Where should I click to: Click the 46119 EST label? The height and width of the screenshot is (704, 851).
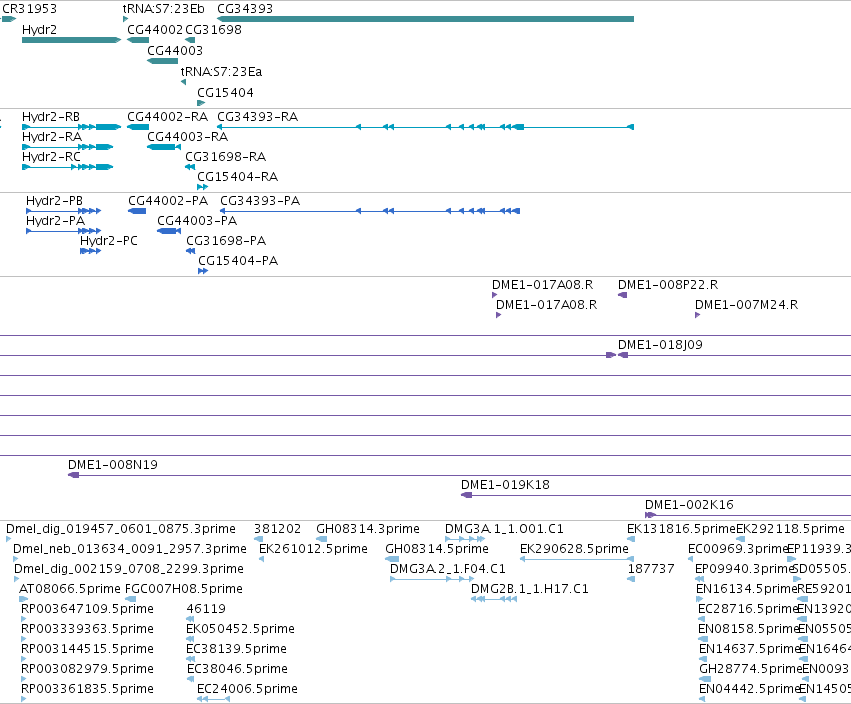point(206,610)
